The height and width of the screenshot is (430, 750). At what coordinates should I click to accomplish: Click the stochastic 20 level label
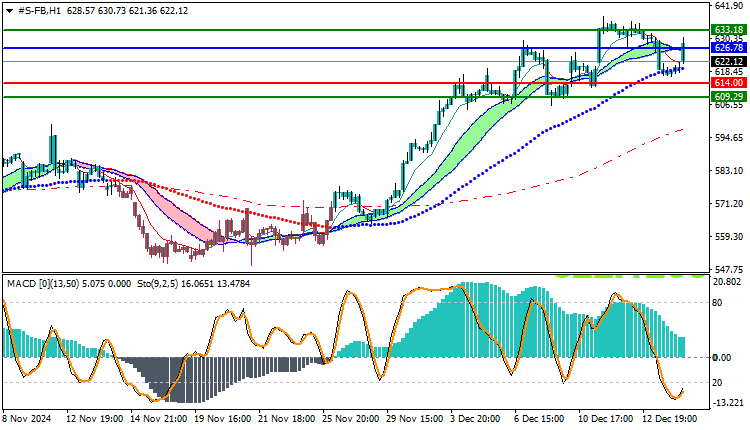point(717,383)
